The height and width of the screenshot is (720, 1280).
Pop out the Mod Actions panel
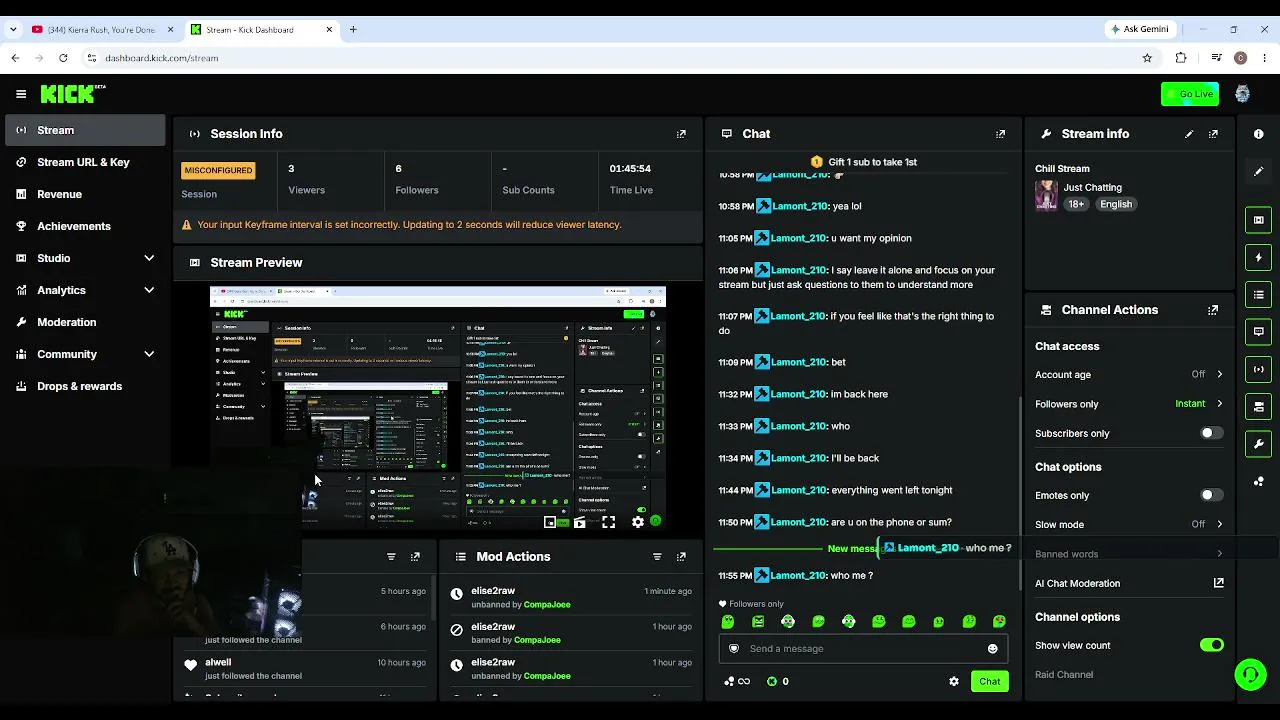pyautogui.click(x=681, y=557)
